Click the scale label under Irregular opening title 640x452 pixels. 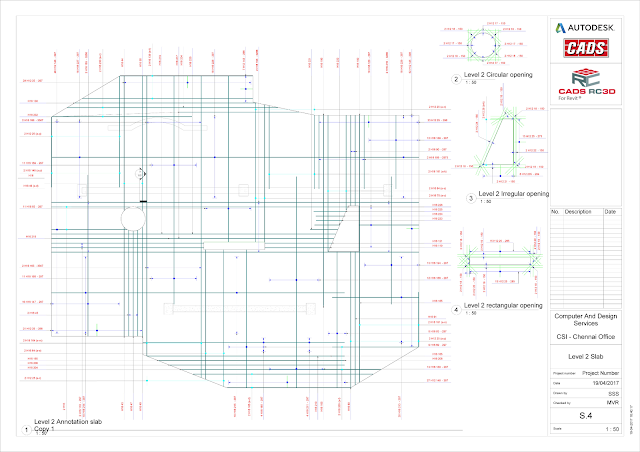click(486, 202)
